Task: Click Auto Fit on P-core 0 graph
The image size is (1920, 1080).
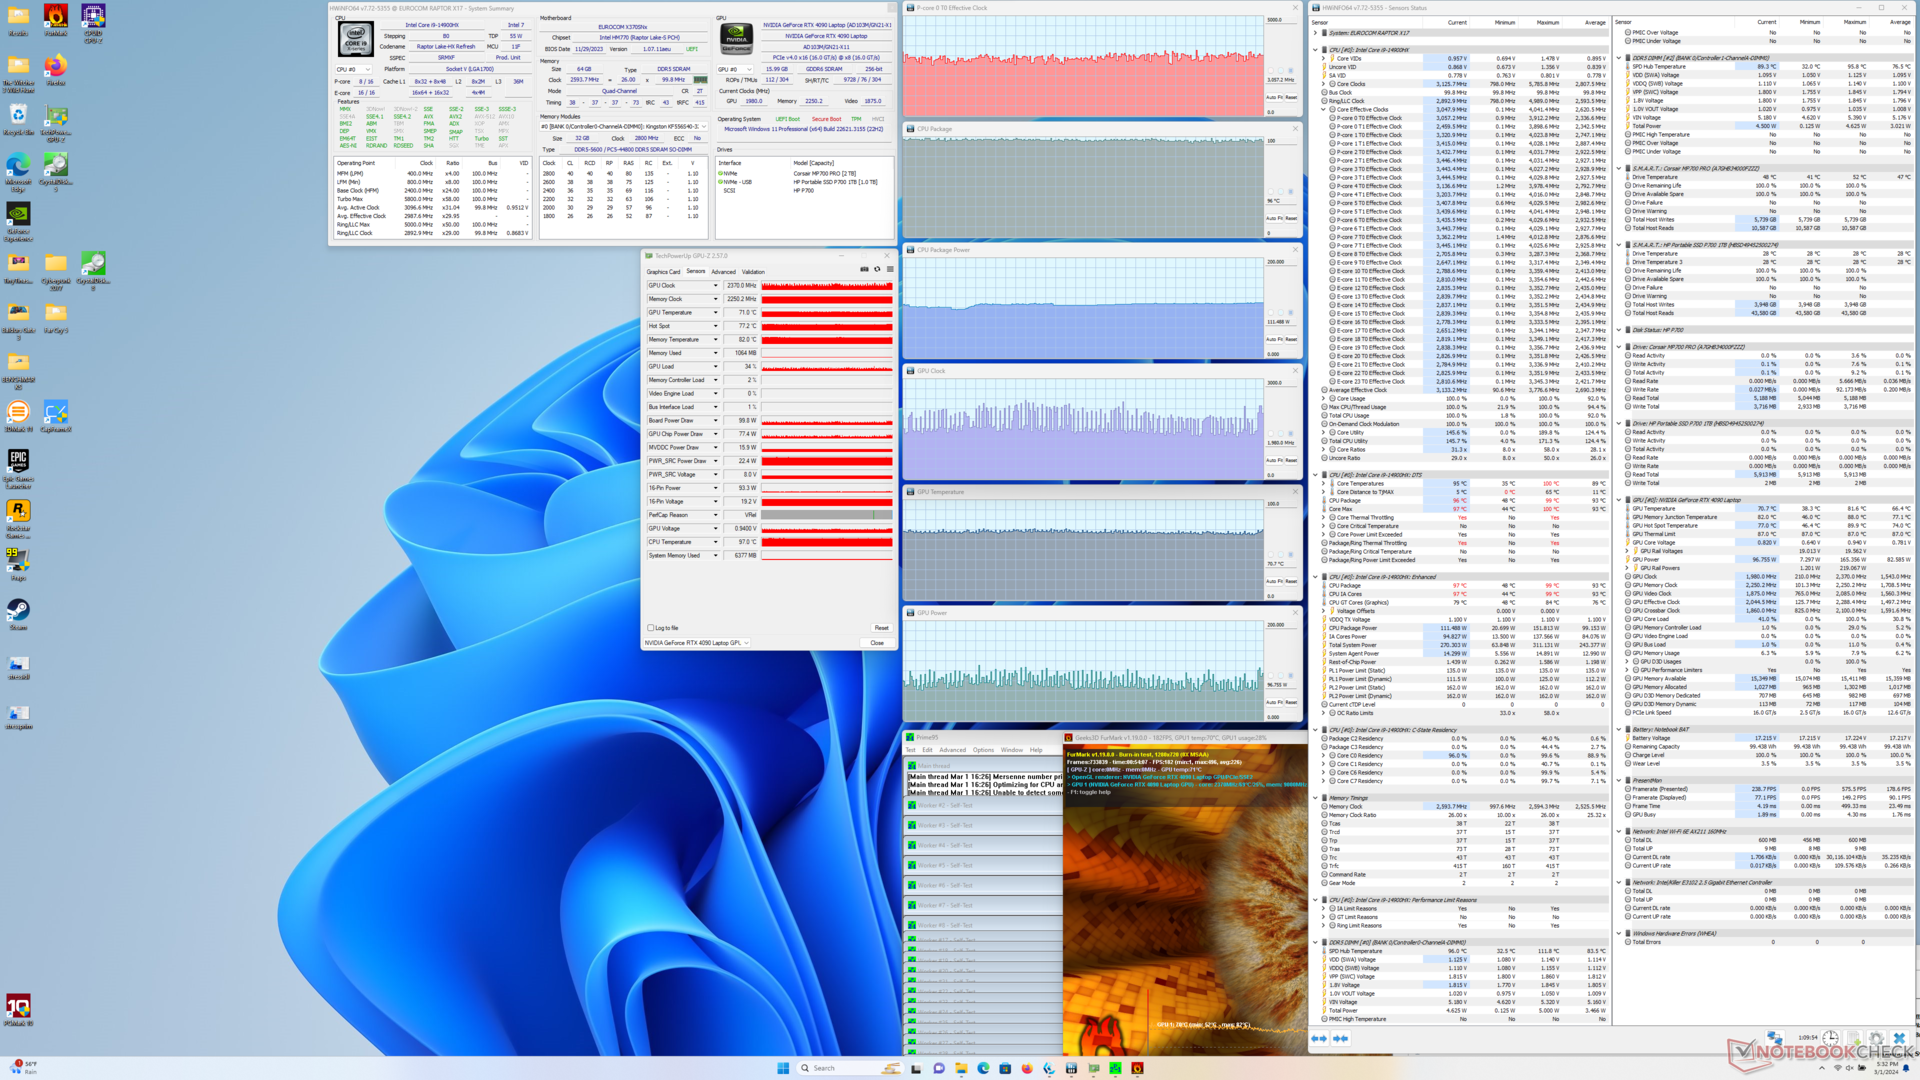Action: [x=1274, y=97]
